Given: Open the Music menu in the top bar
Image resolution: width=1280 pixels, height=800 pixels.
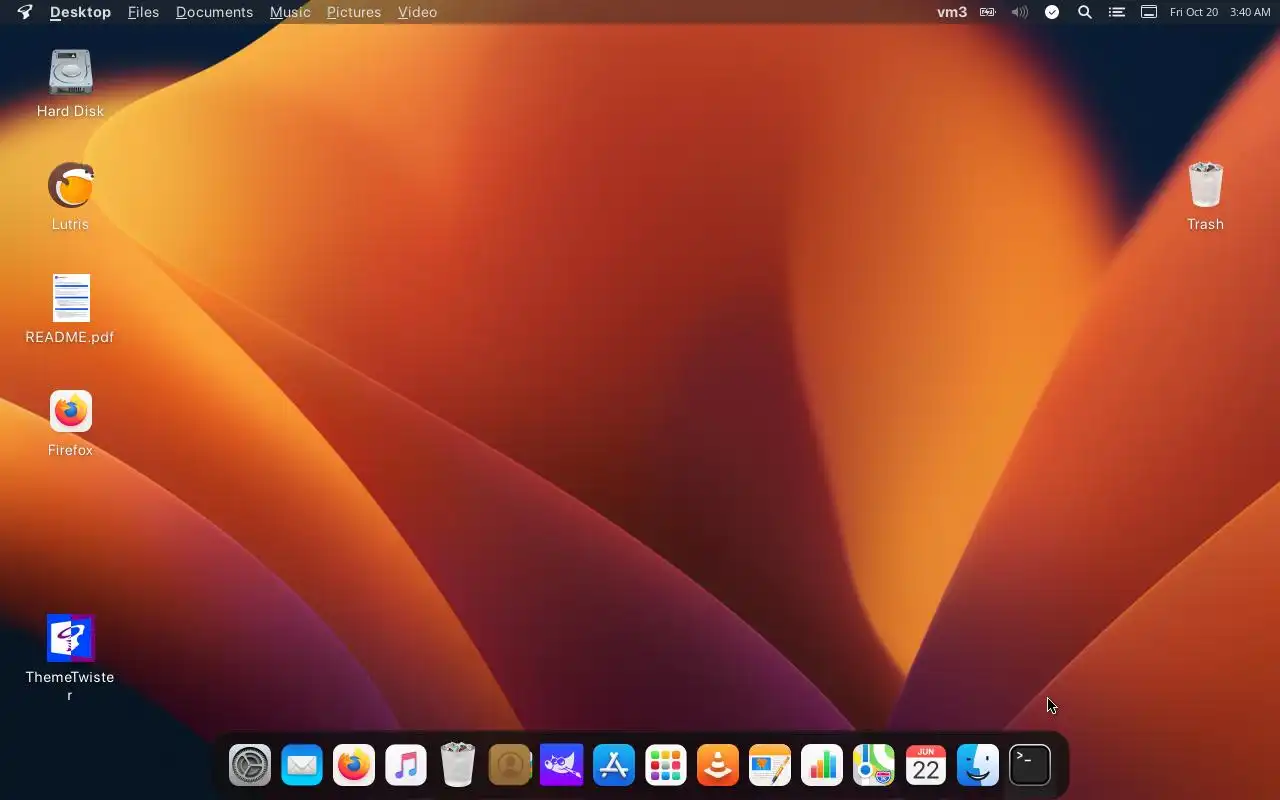Looking at the screenshot, I should pyautogui.click(x=290, y=12).
